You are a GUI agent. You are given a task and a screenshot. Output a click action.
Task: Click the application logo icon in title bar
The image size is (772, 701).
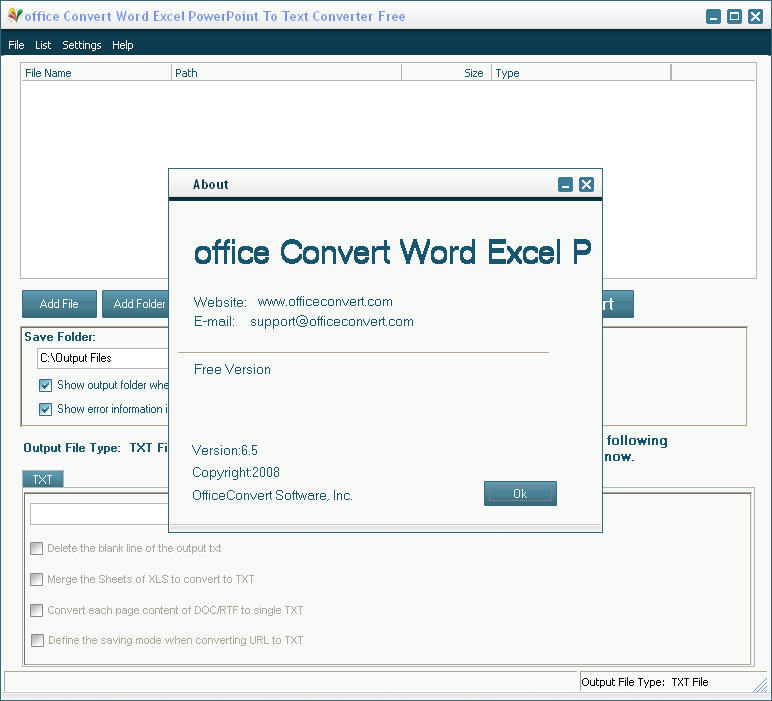15,15
